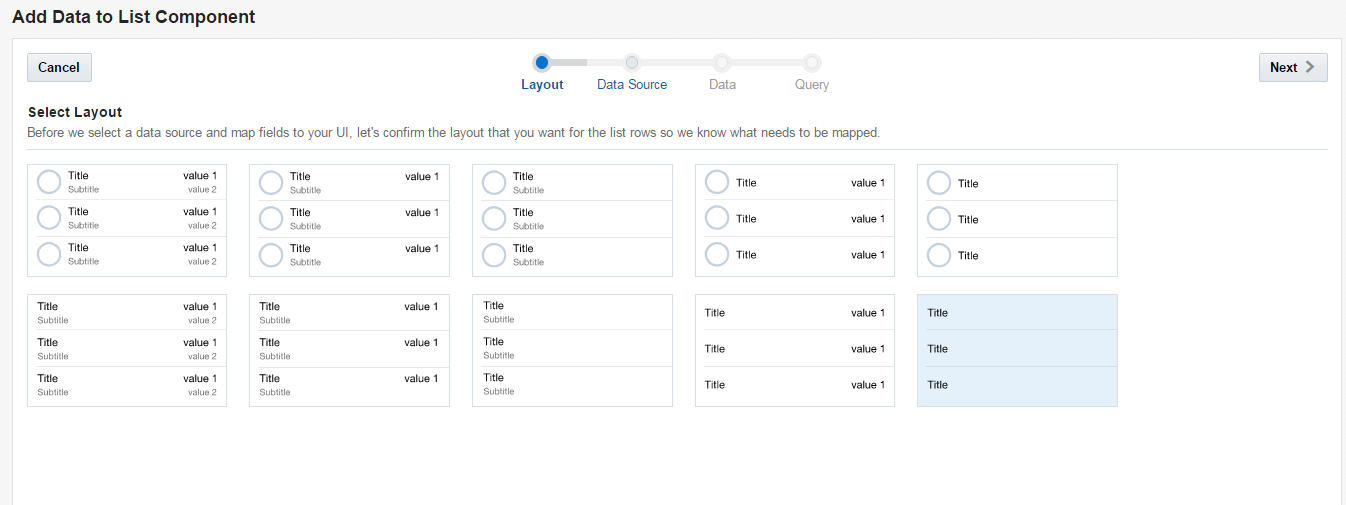Select the highlighted title-only layout
The width and height of the screenshot is (1346, 505).
(x=1017, y=350)
